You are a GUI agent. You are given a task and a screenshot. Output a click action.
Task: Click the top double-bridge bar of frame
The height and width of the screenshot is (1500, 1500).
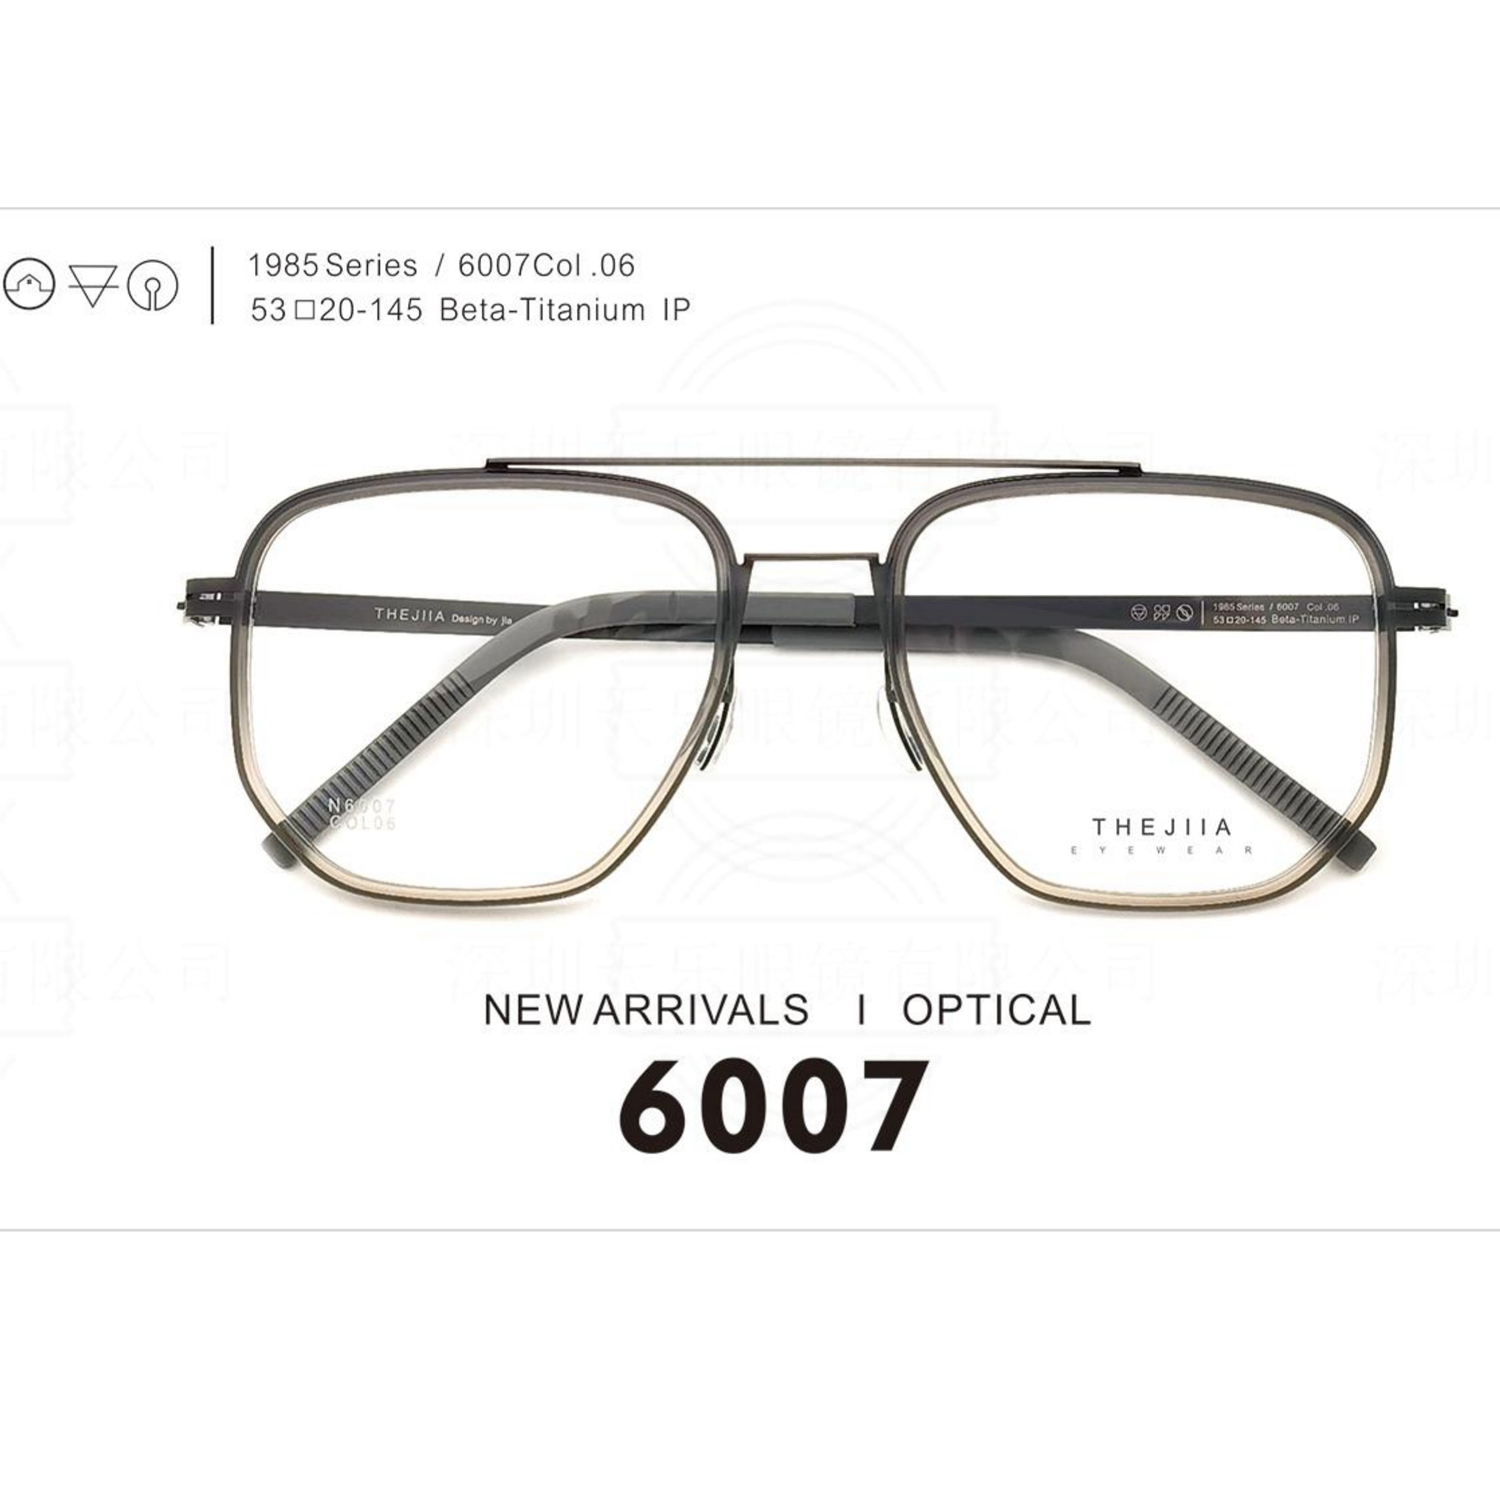click(x=812, y=465)
